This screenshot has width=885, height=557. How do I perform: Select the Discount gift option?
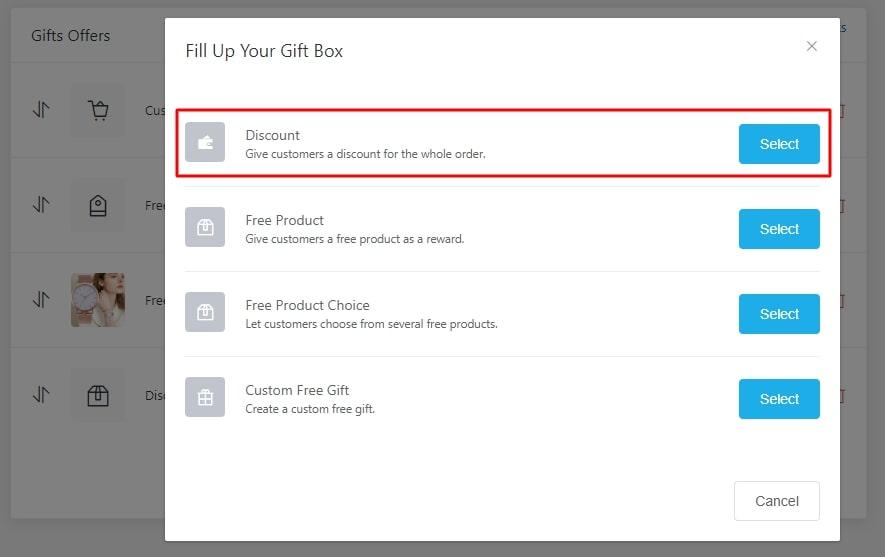(x=779, y=144)
